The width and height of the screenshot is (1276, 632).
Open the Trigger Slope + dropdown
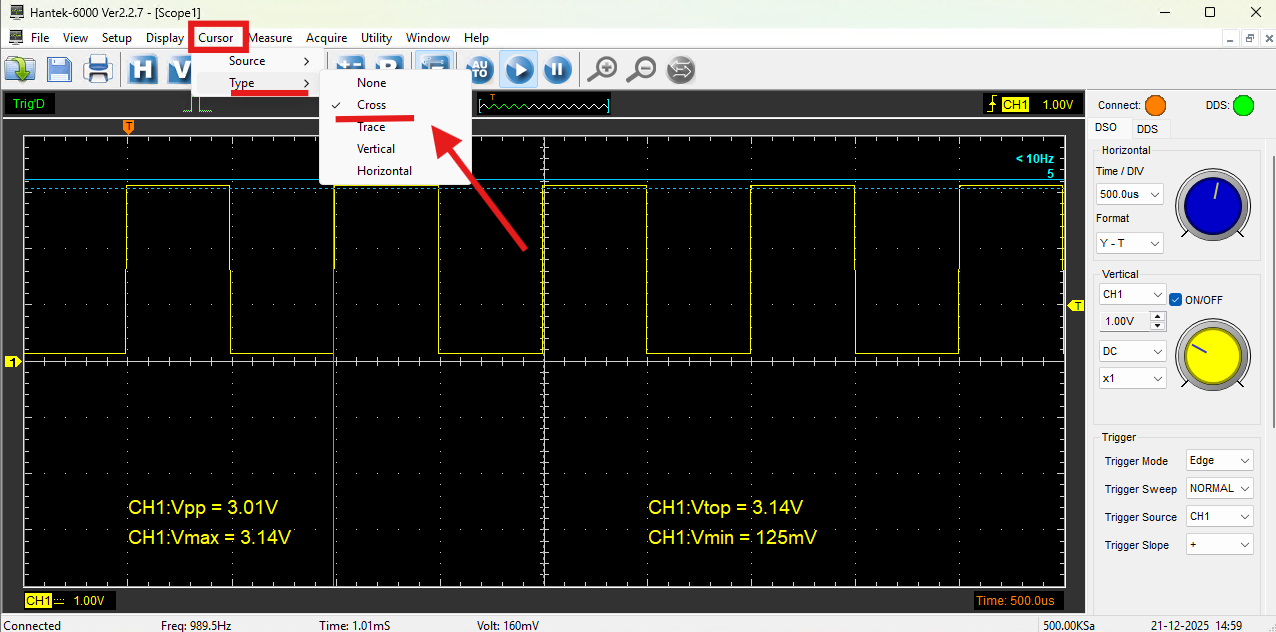1219,545
